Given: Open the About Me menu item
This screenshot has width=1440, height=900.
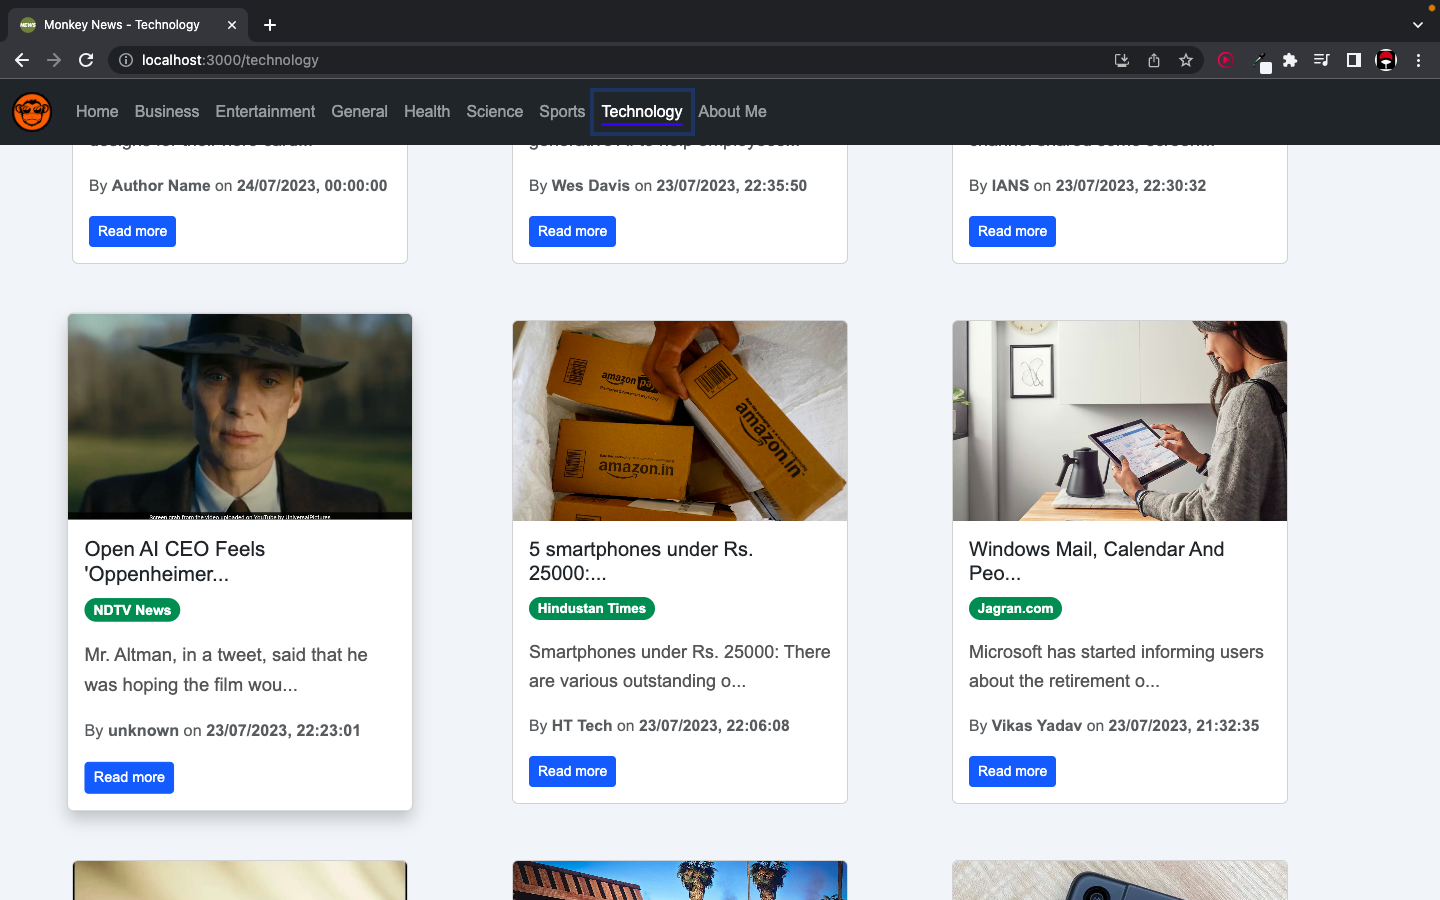Looking at the screenshot, I should 733,112.
